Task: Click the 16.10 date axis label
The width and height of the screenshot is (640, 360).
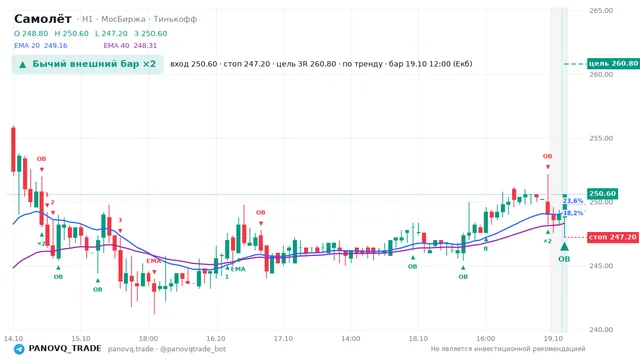Action: coord(216,339)
